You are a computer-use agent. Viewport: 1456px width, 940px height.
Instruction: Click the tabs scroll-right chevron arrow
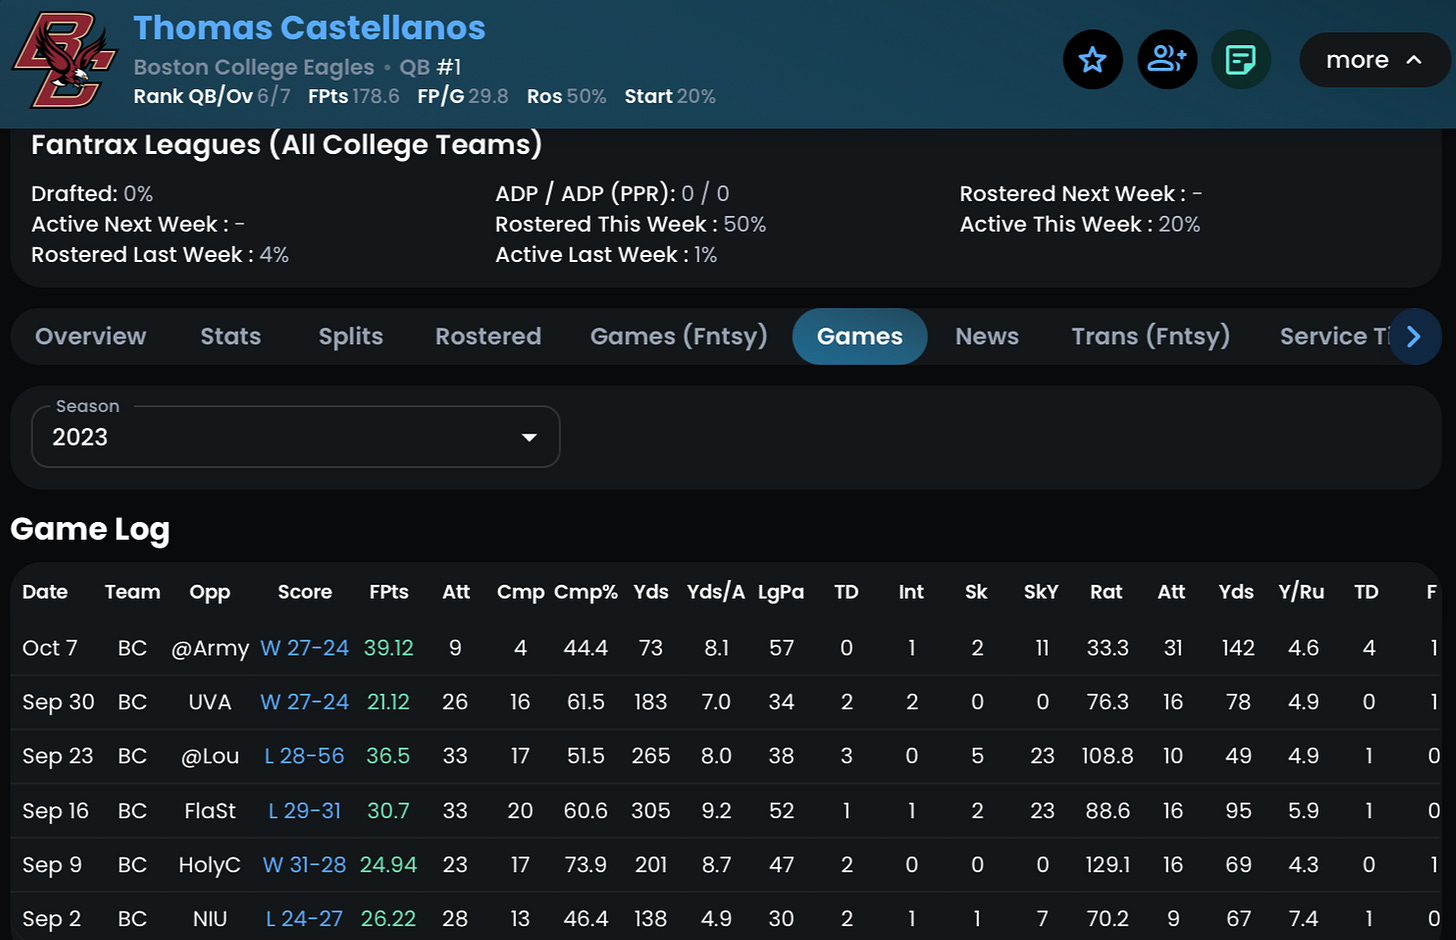pyautogui.click(x=1414, y=337)
